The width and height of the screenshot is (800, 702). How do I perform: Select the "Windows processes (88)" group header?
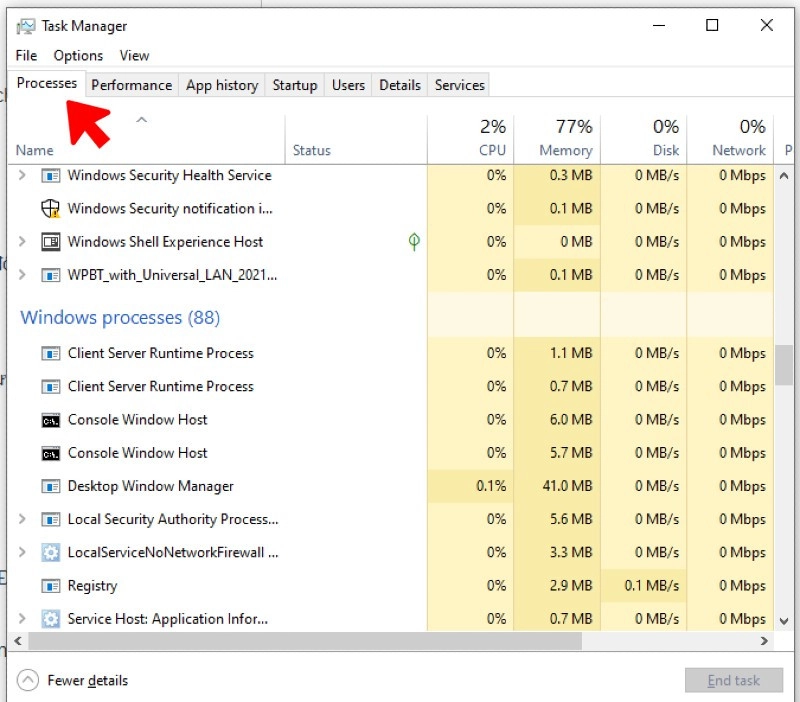(120, 318)
